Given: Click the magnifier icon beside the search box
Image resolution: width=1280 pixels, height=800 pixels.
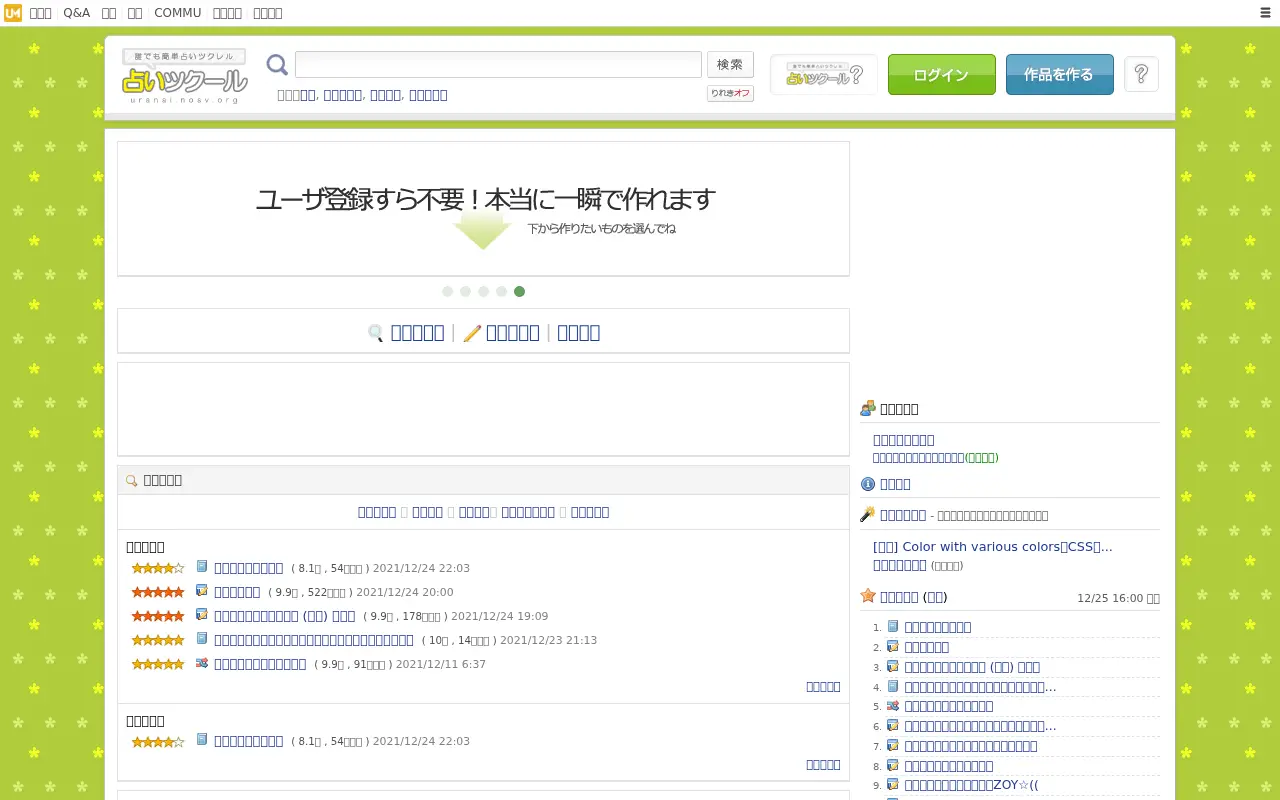Looking at the screenshot, I should (277, 65).
